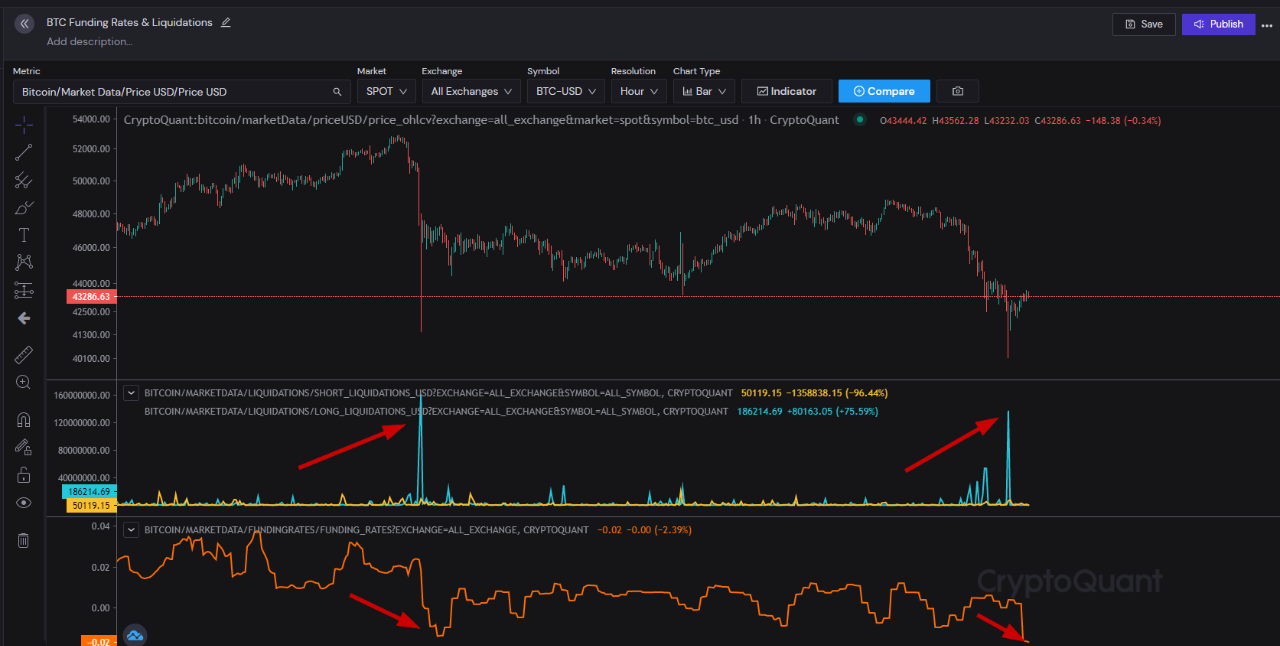Click the Indicator button
The image size is (1280, 646).
coord(786,91)
